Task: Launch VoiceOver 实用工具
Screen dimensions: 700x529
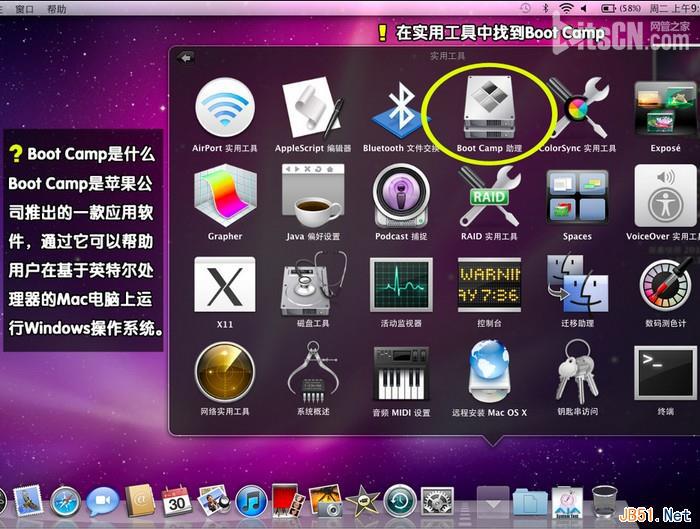Action: (x=665, y=196)
